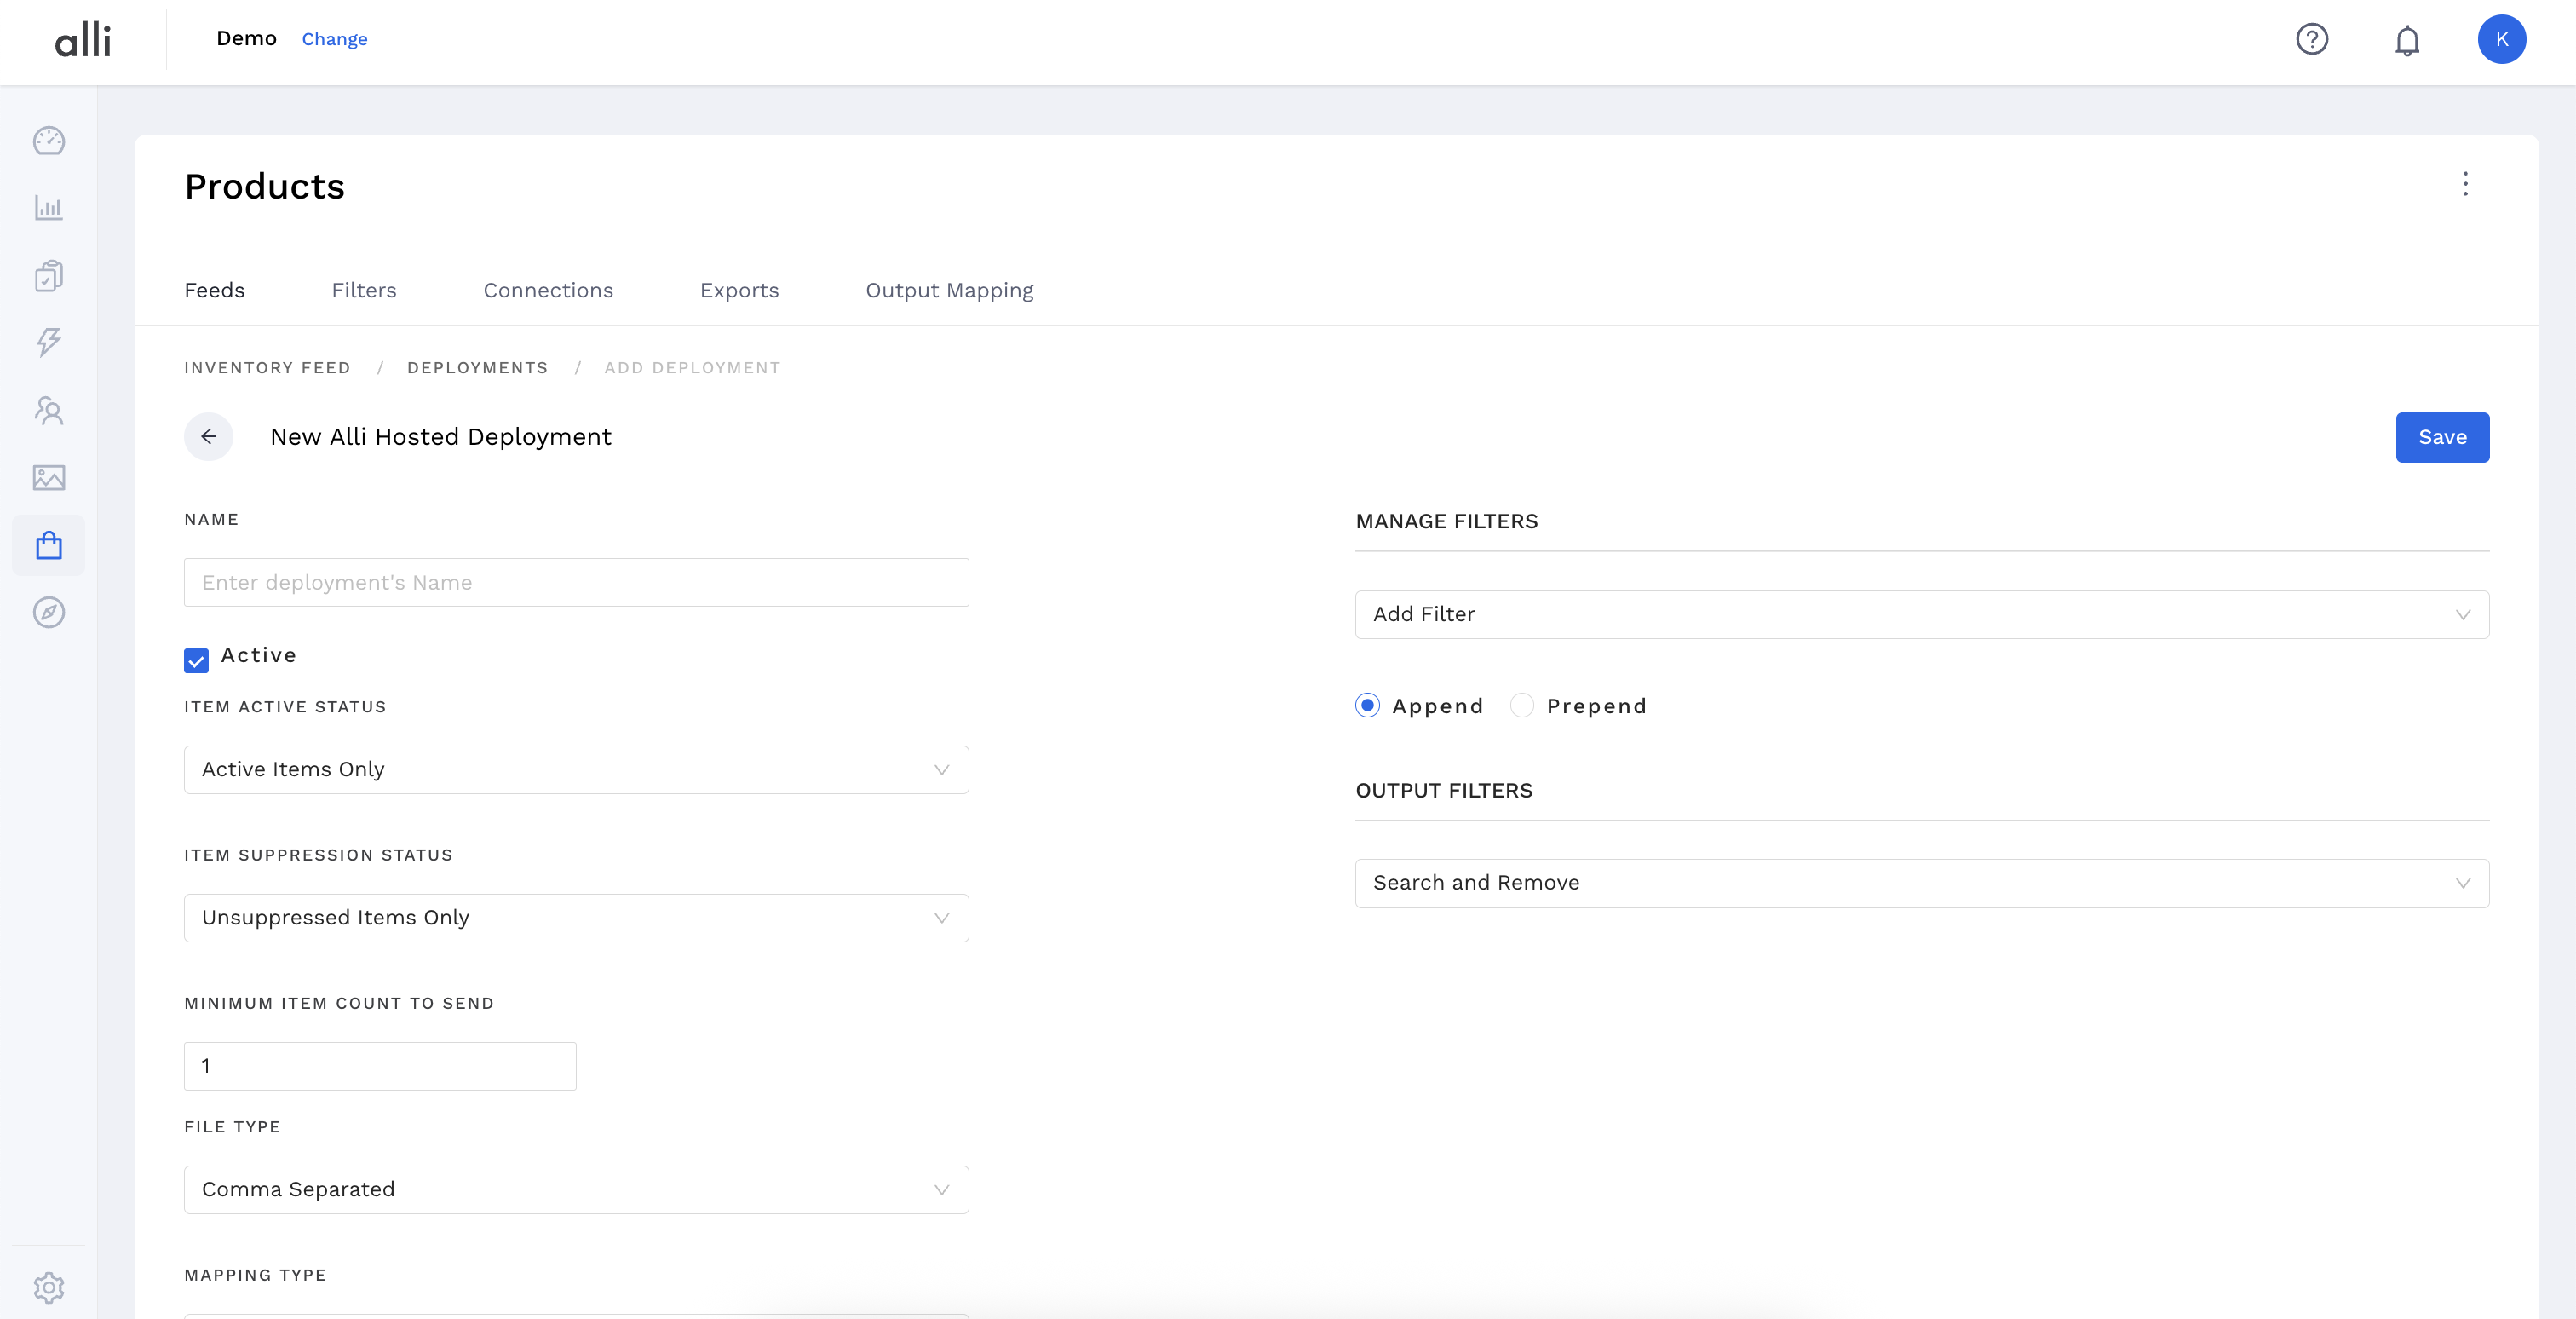Select the Append radio option
This screenshot has width=2576, height=1319.
pyautogui.click(x=1367, y=706)
